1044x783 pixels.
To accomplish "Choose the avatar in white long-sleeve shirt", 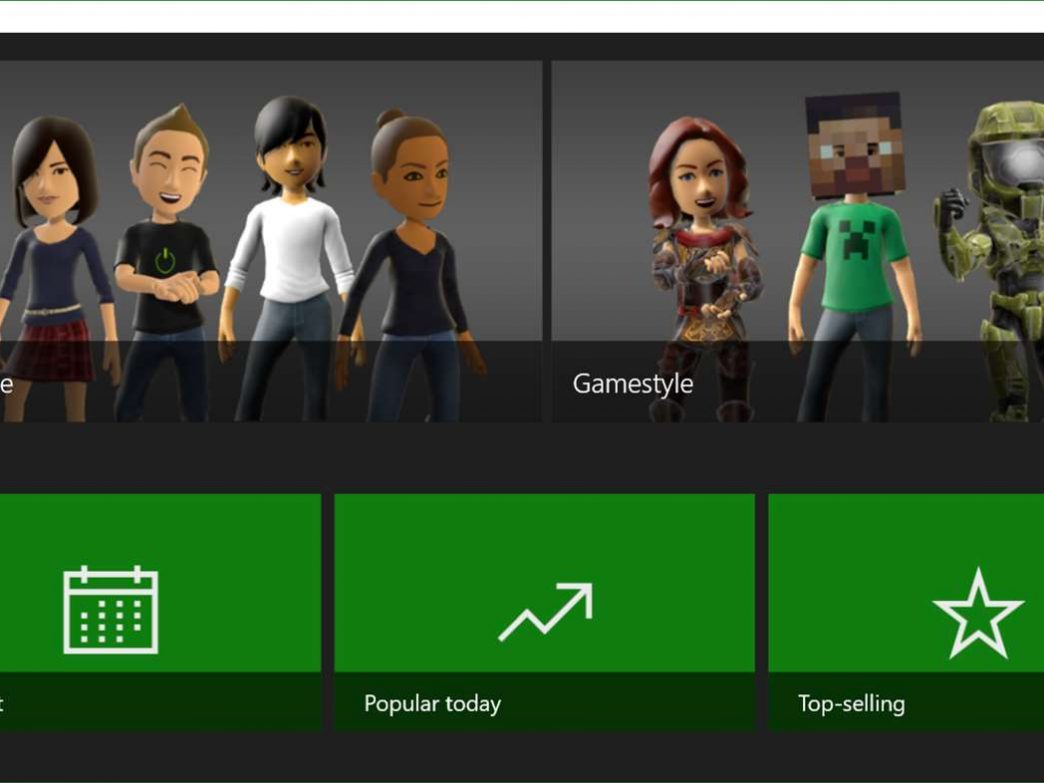I will 288,250.
